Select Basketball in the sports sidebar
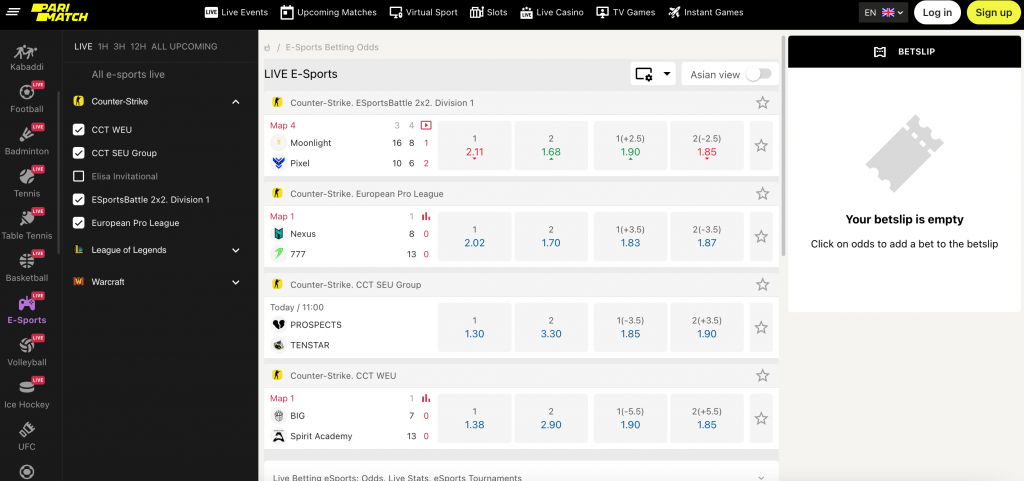The width and height of the screenshot is (1024, 481). click(27, 268)
